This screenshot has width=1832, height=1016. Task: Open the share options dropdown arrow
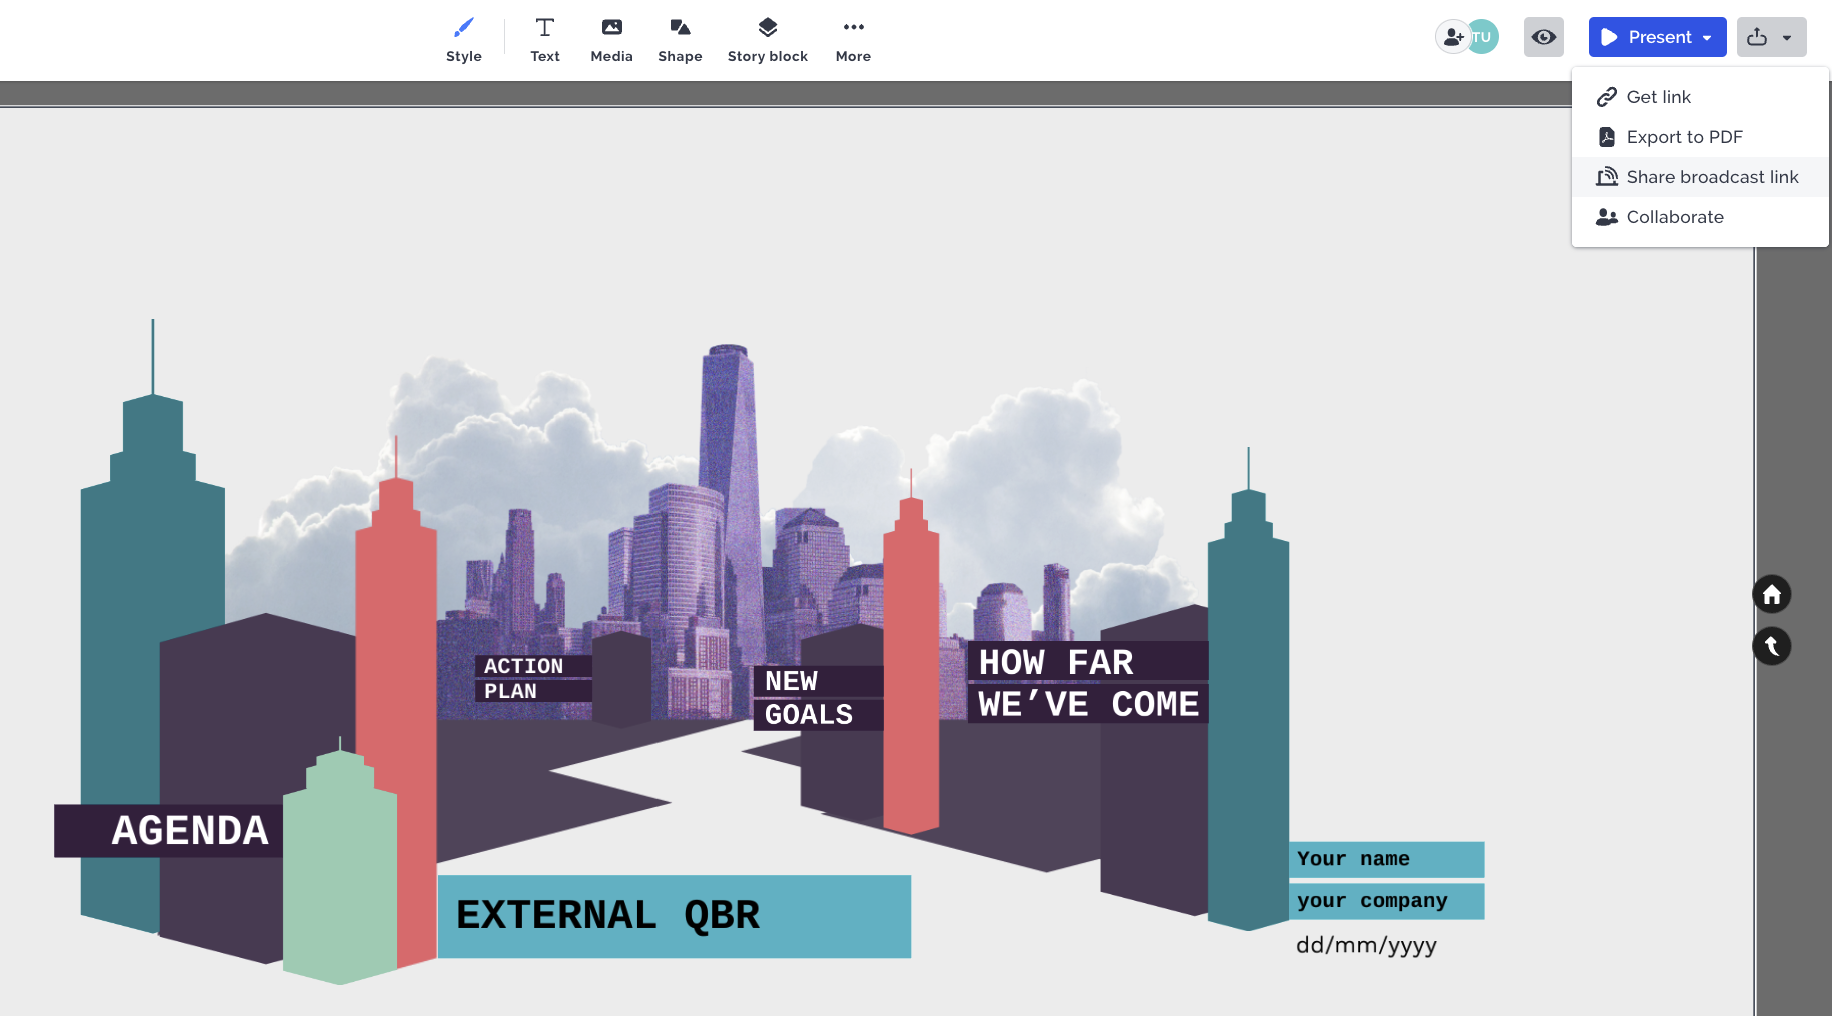tap(1789, 37)
